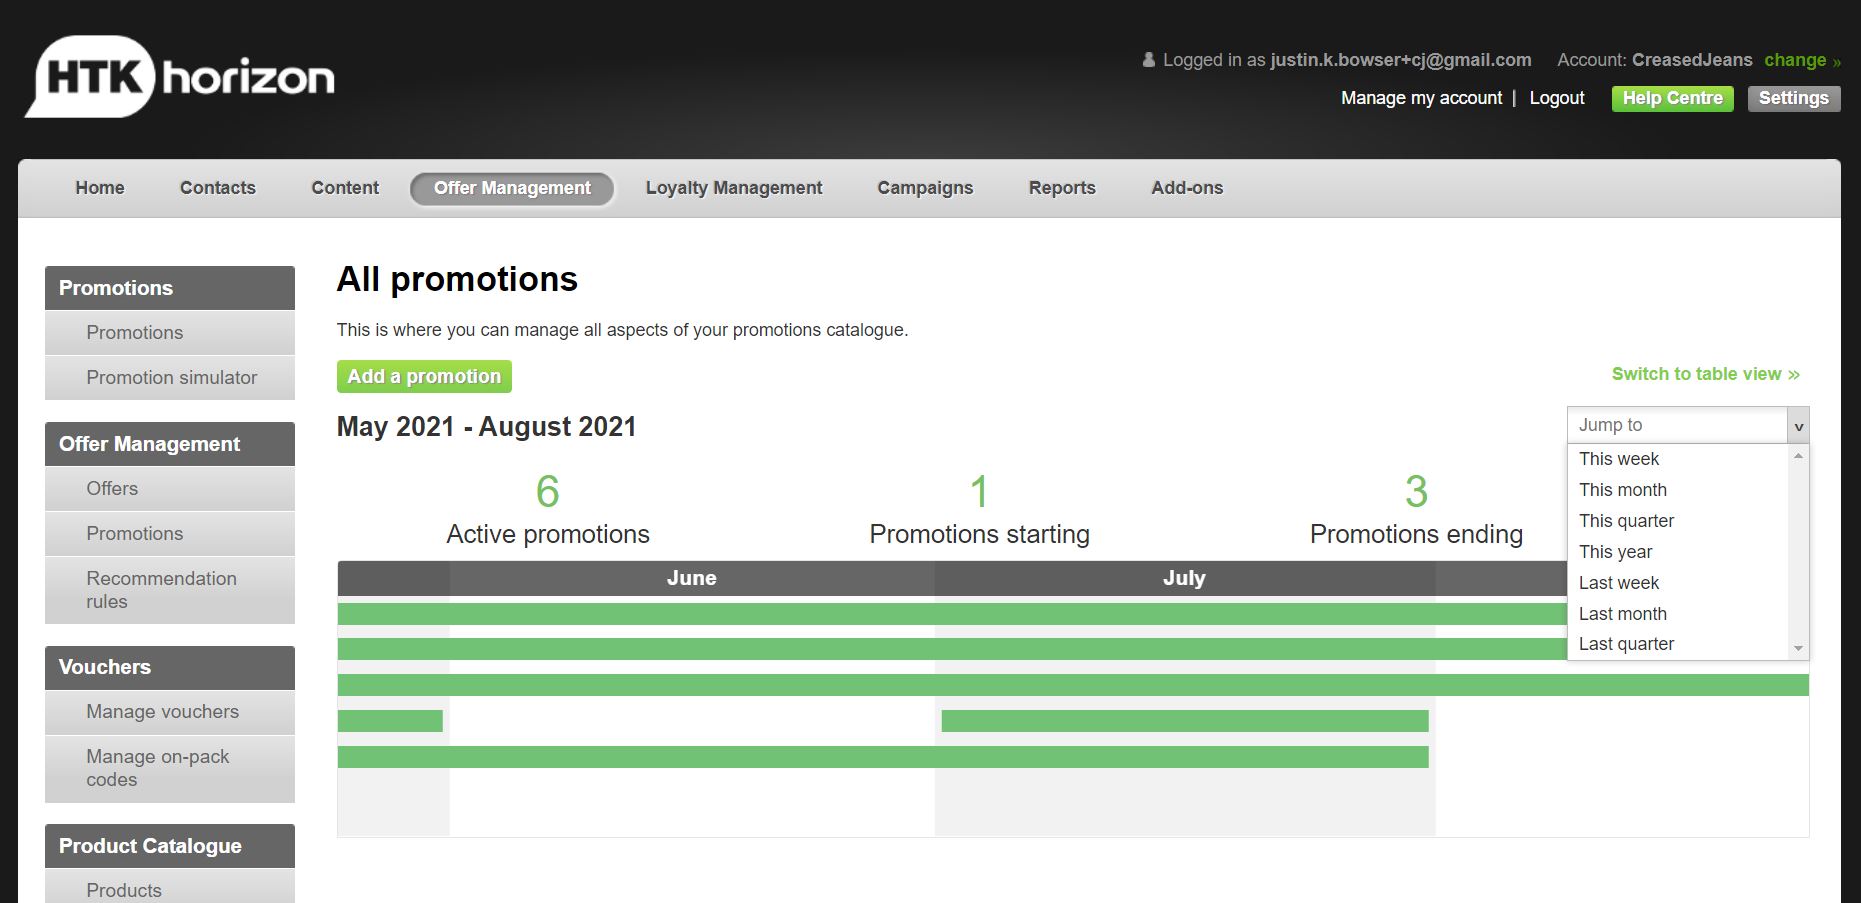Open the Help Centre button
Image resolution: width=1861 pixels, height=903 pixels.
coord(1672,98)
